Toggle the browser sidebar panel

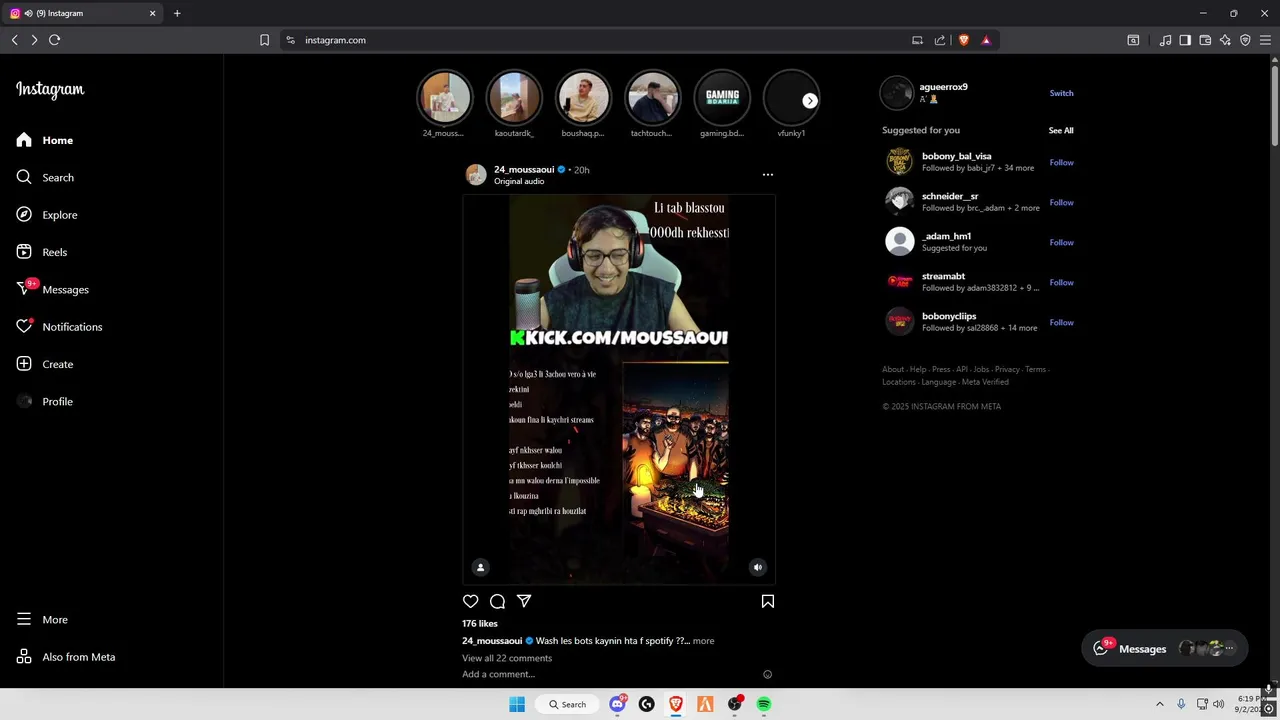(x=1185, y=40)
